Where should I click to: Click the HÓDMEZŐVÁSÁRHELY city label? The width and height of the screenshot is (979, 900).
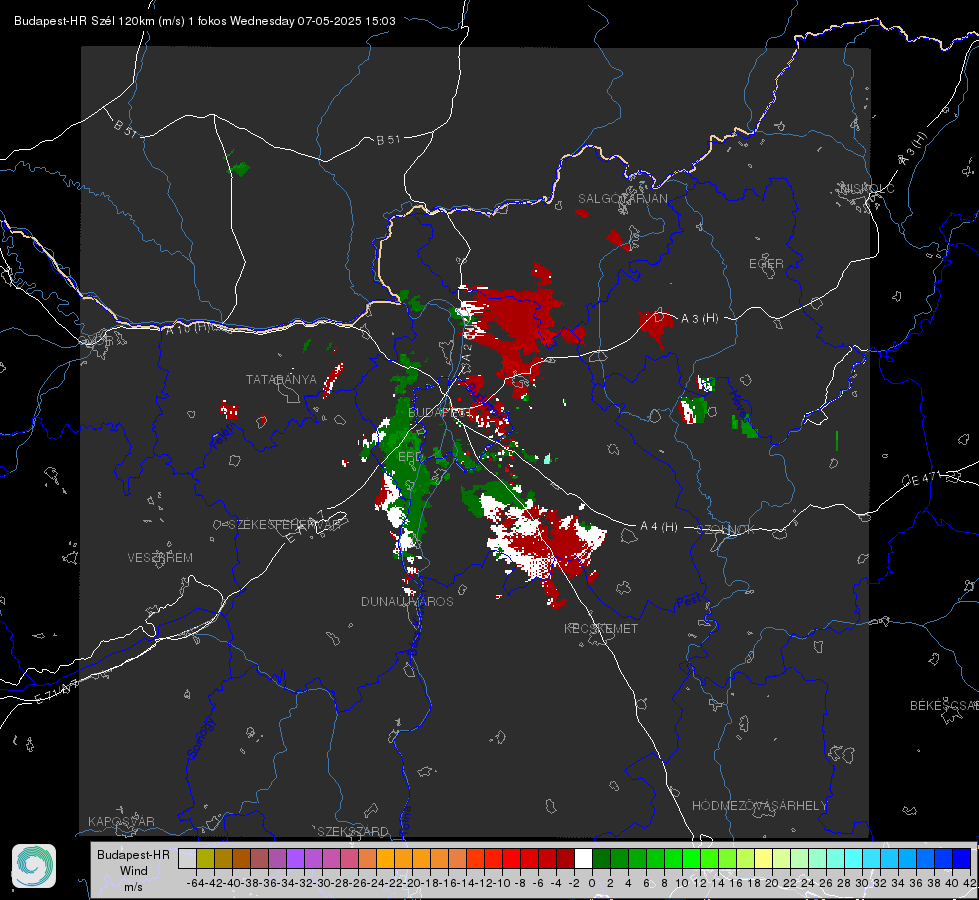(759, 806)
